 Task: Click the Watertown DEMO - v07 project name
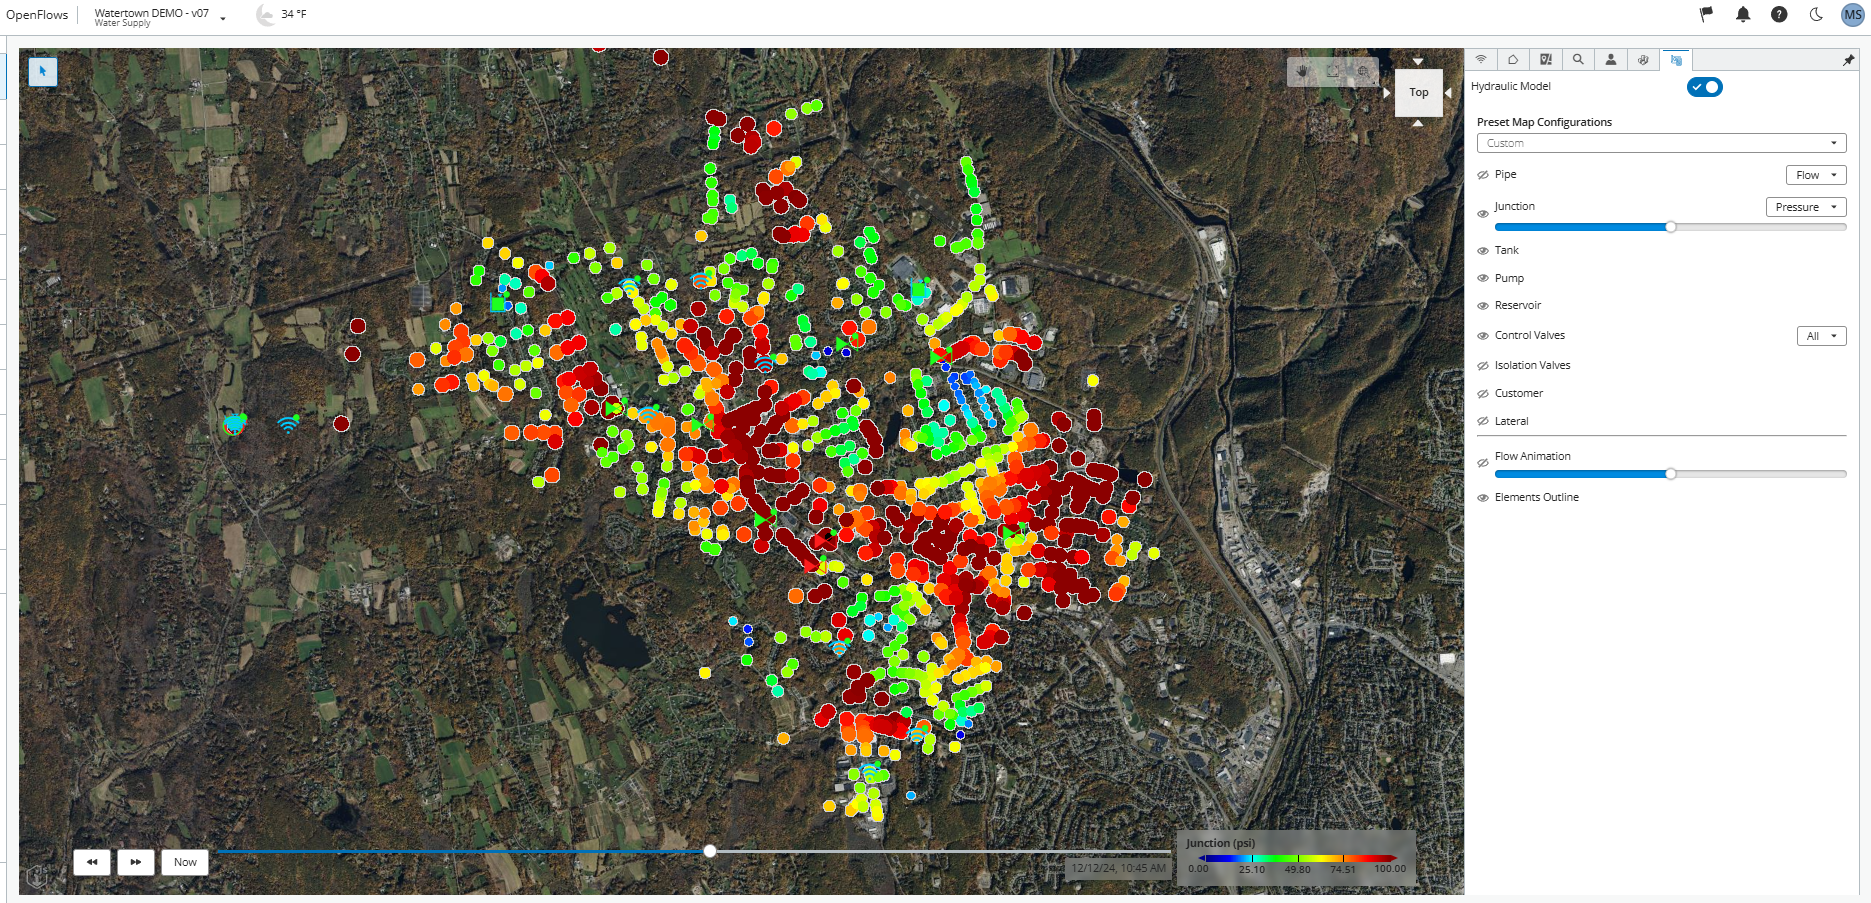pos(152,13)
